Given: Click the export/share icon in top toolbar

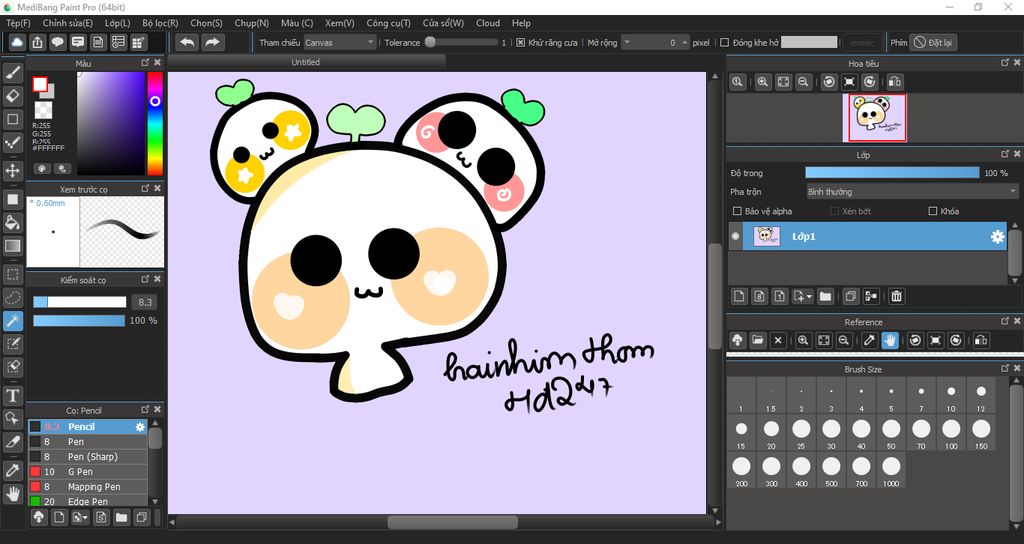Looking at the screenshot, I should pos(37,42).
